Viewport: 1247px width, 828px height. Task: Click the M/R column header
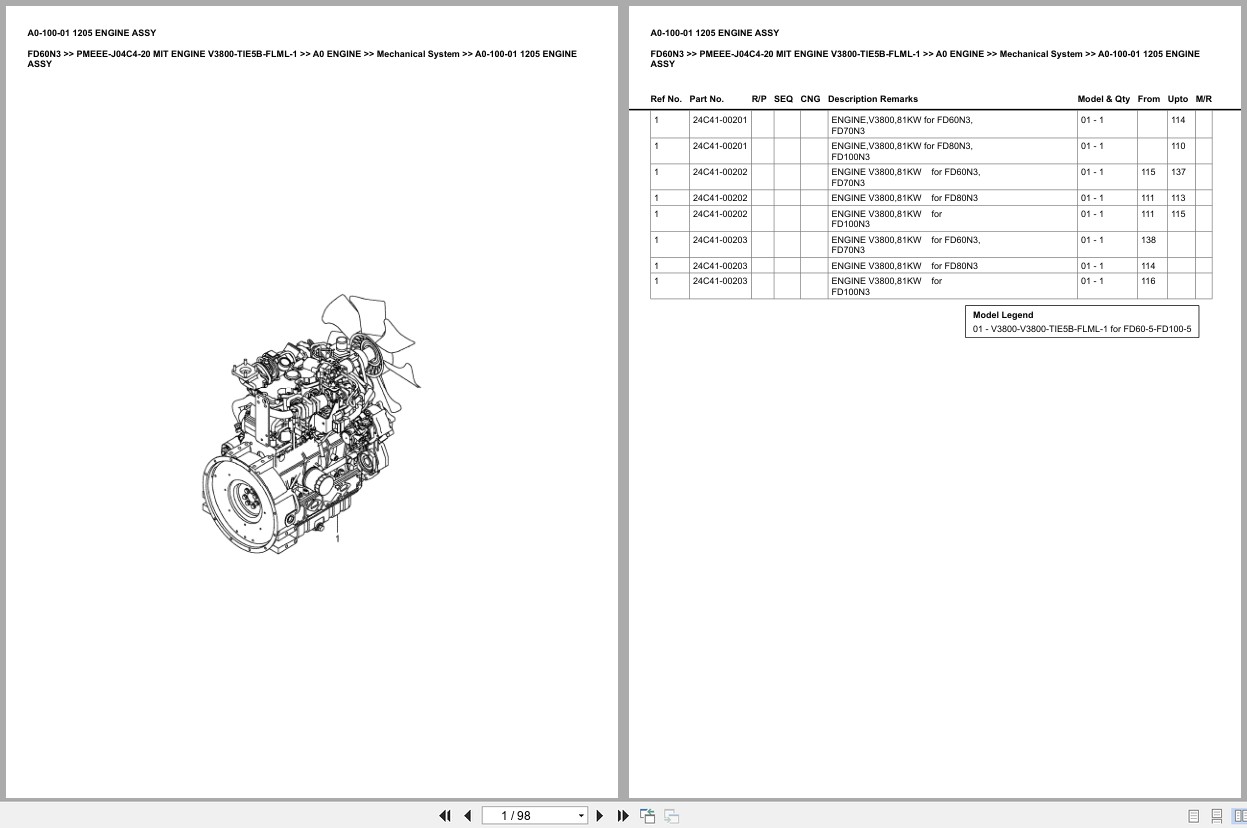coord(1204,99)
